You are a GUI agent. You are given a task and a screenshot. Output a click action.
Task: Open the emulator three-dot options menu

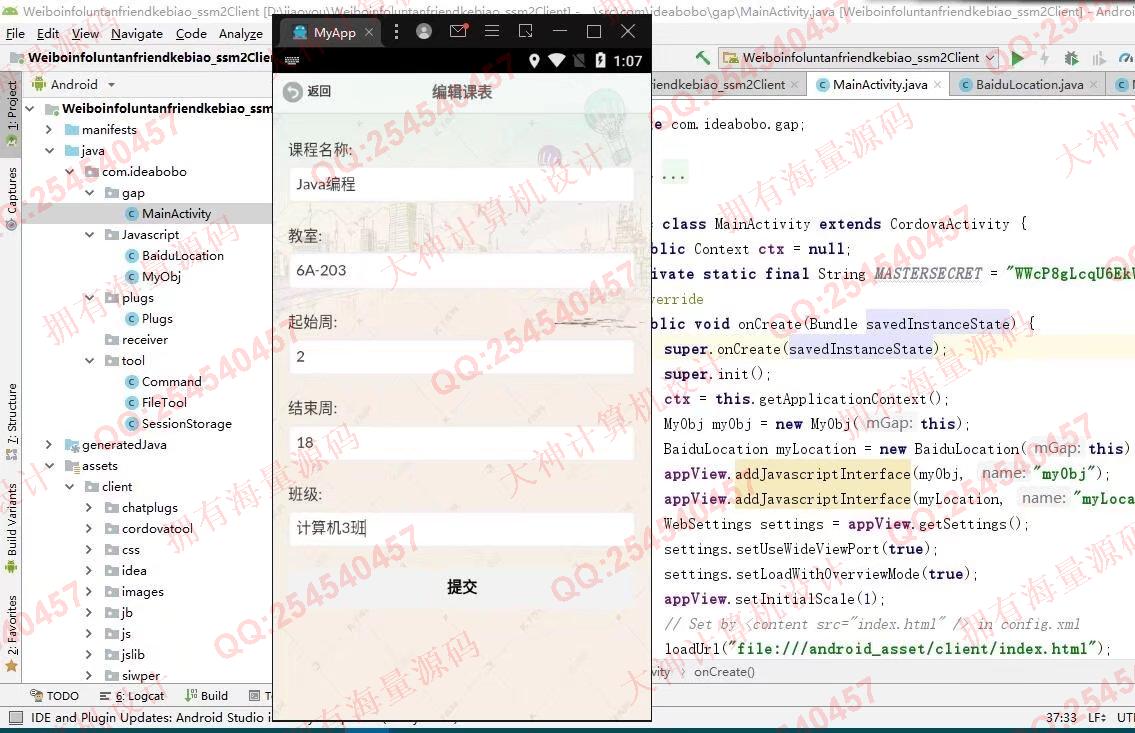tap(397, 32)
